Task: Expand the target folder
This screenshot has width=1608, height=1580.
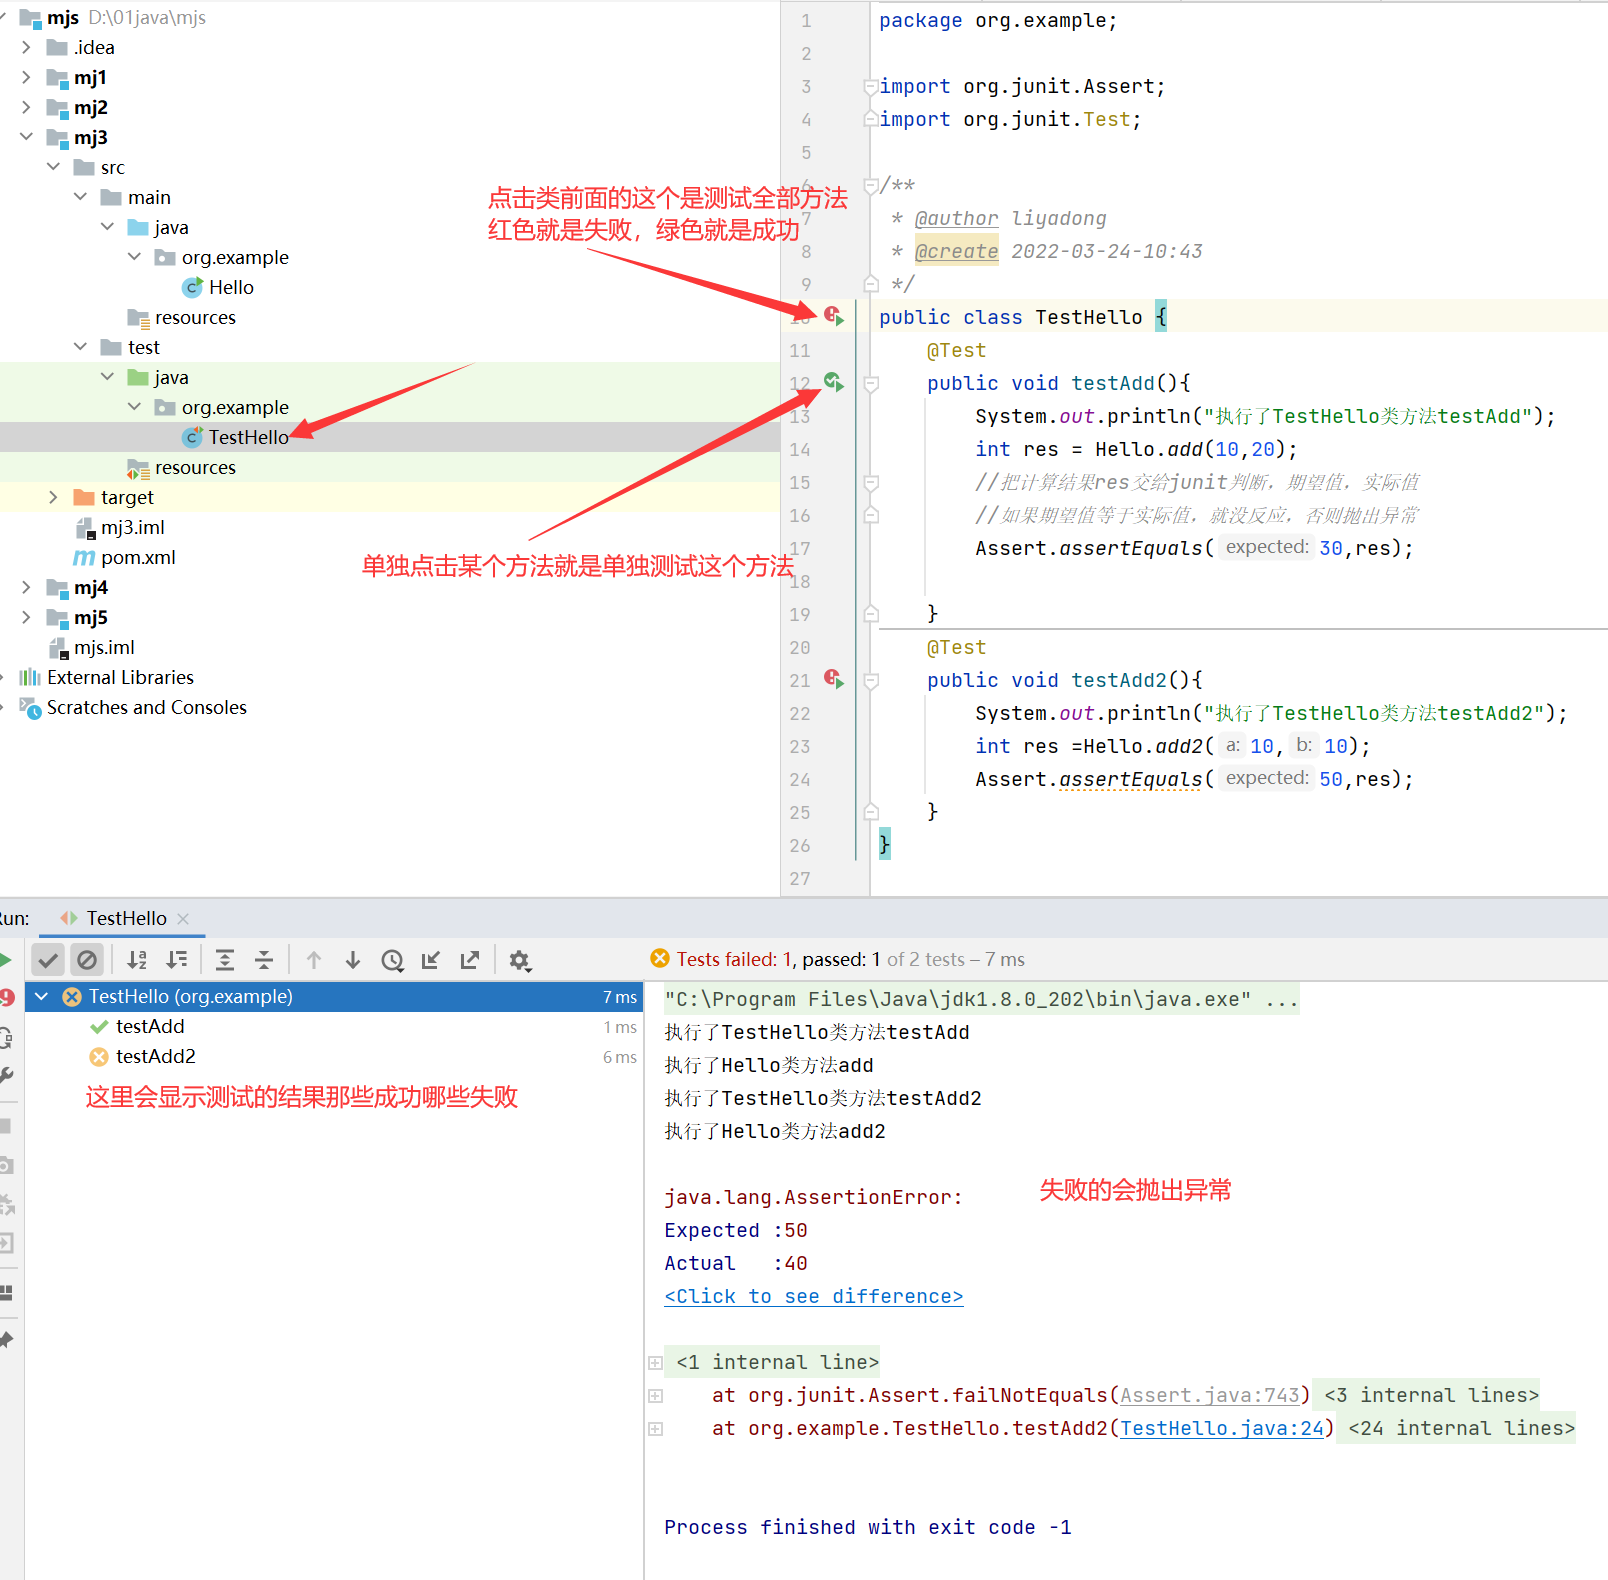Action: tap(53, 497)
